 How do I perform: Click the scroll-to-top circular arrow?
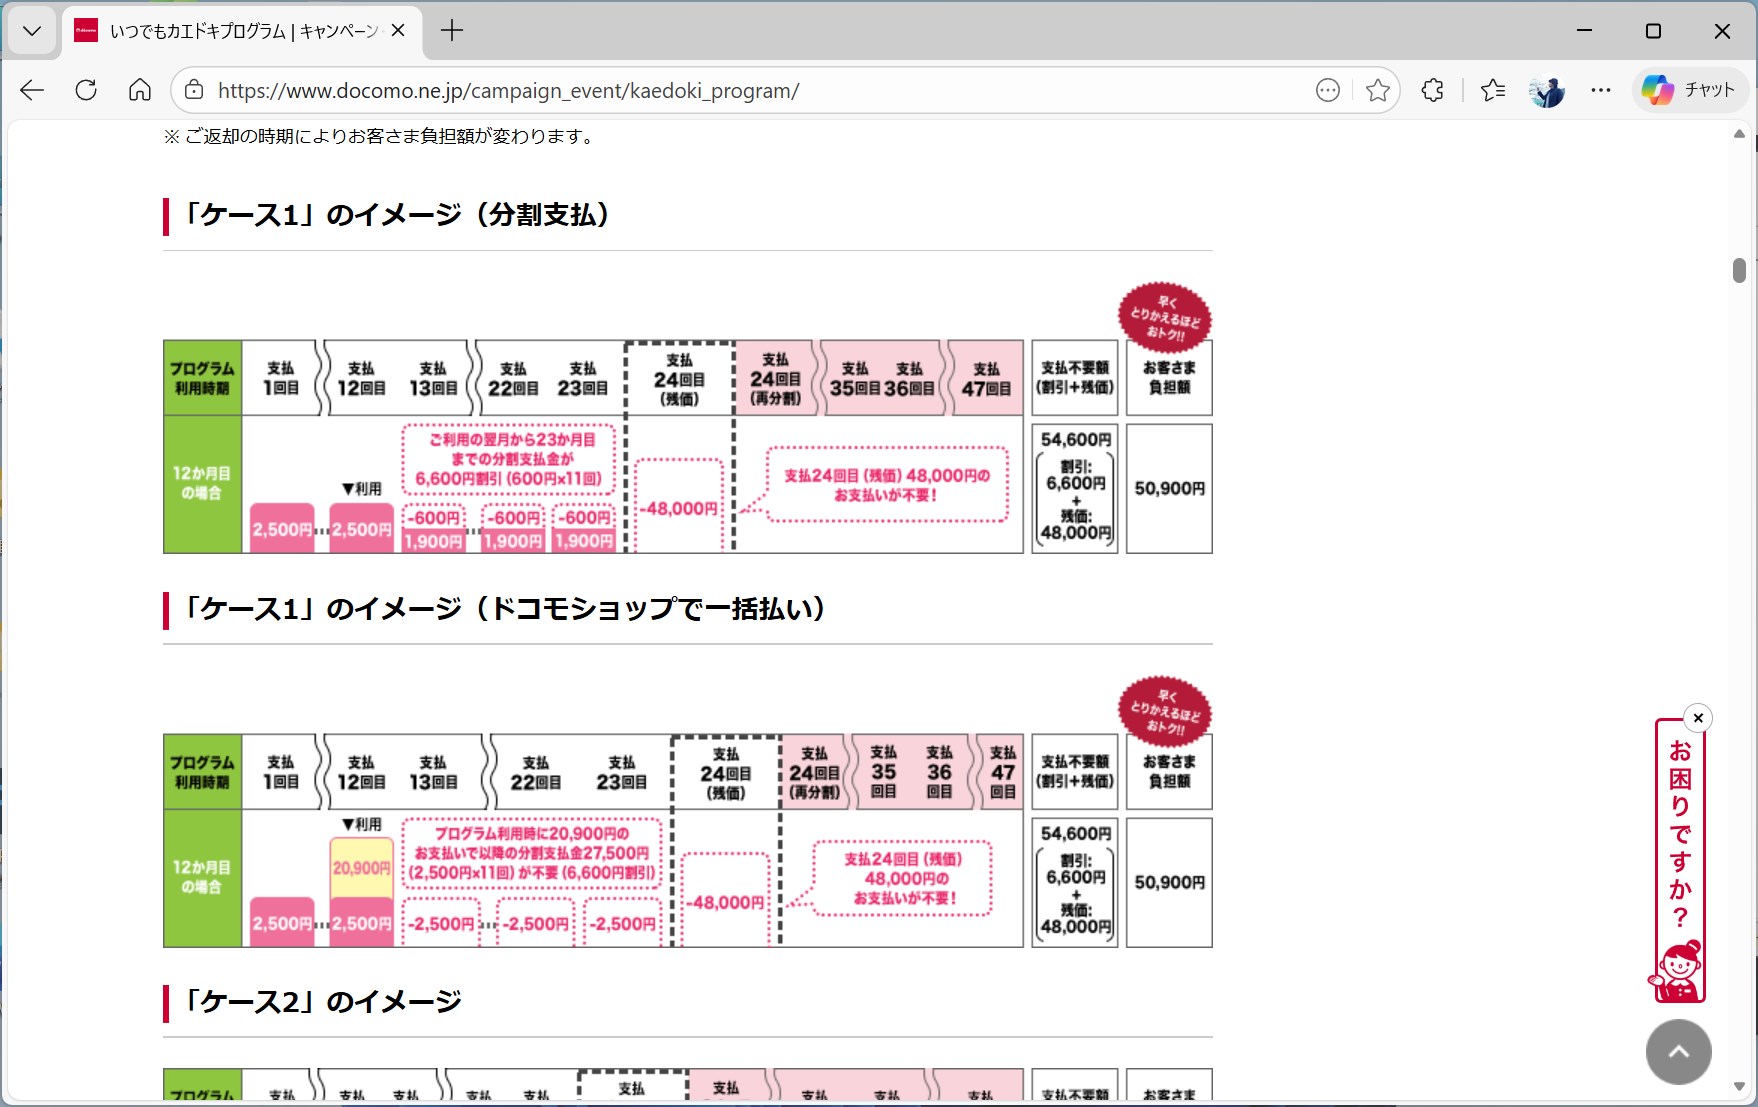tap(1679, 1052)
